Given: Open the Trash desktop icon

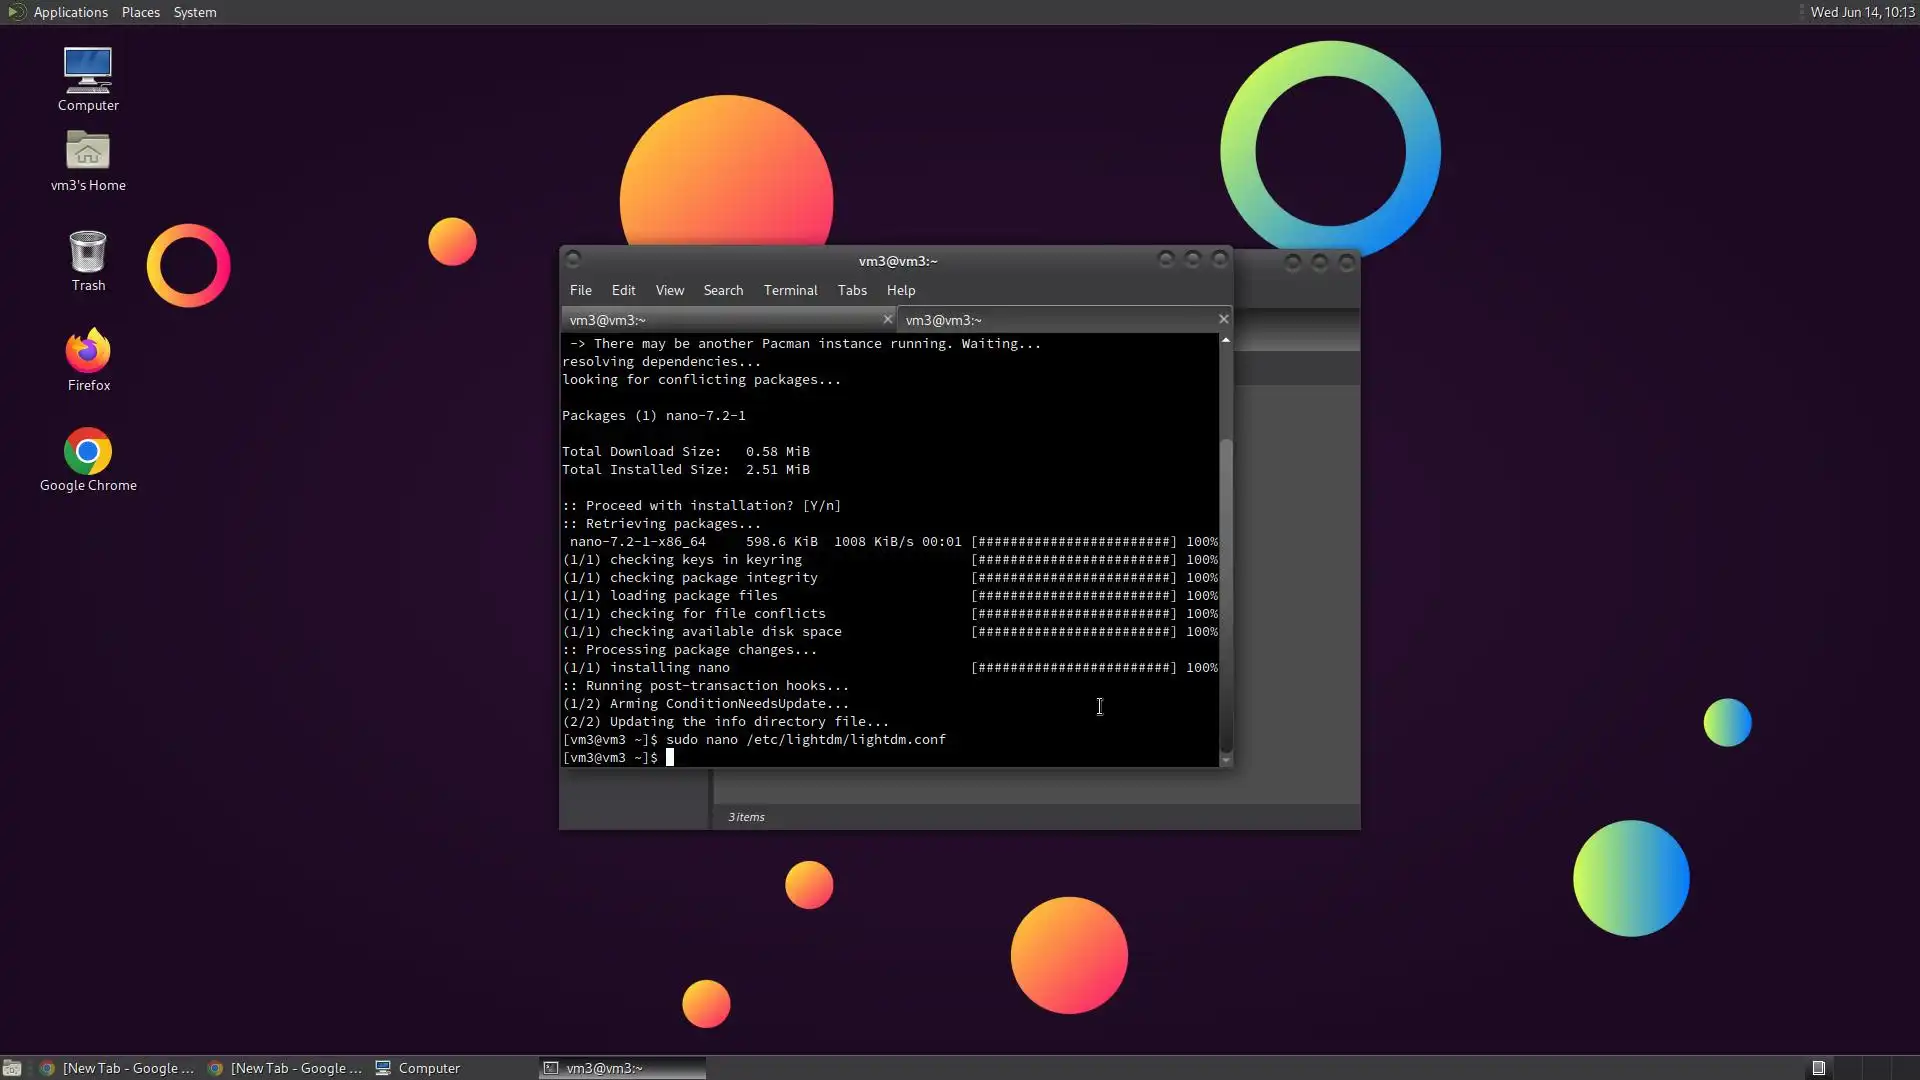Looking at the screenshot, I should 88,253.
